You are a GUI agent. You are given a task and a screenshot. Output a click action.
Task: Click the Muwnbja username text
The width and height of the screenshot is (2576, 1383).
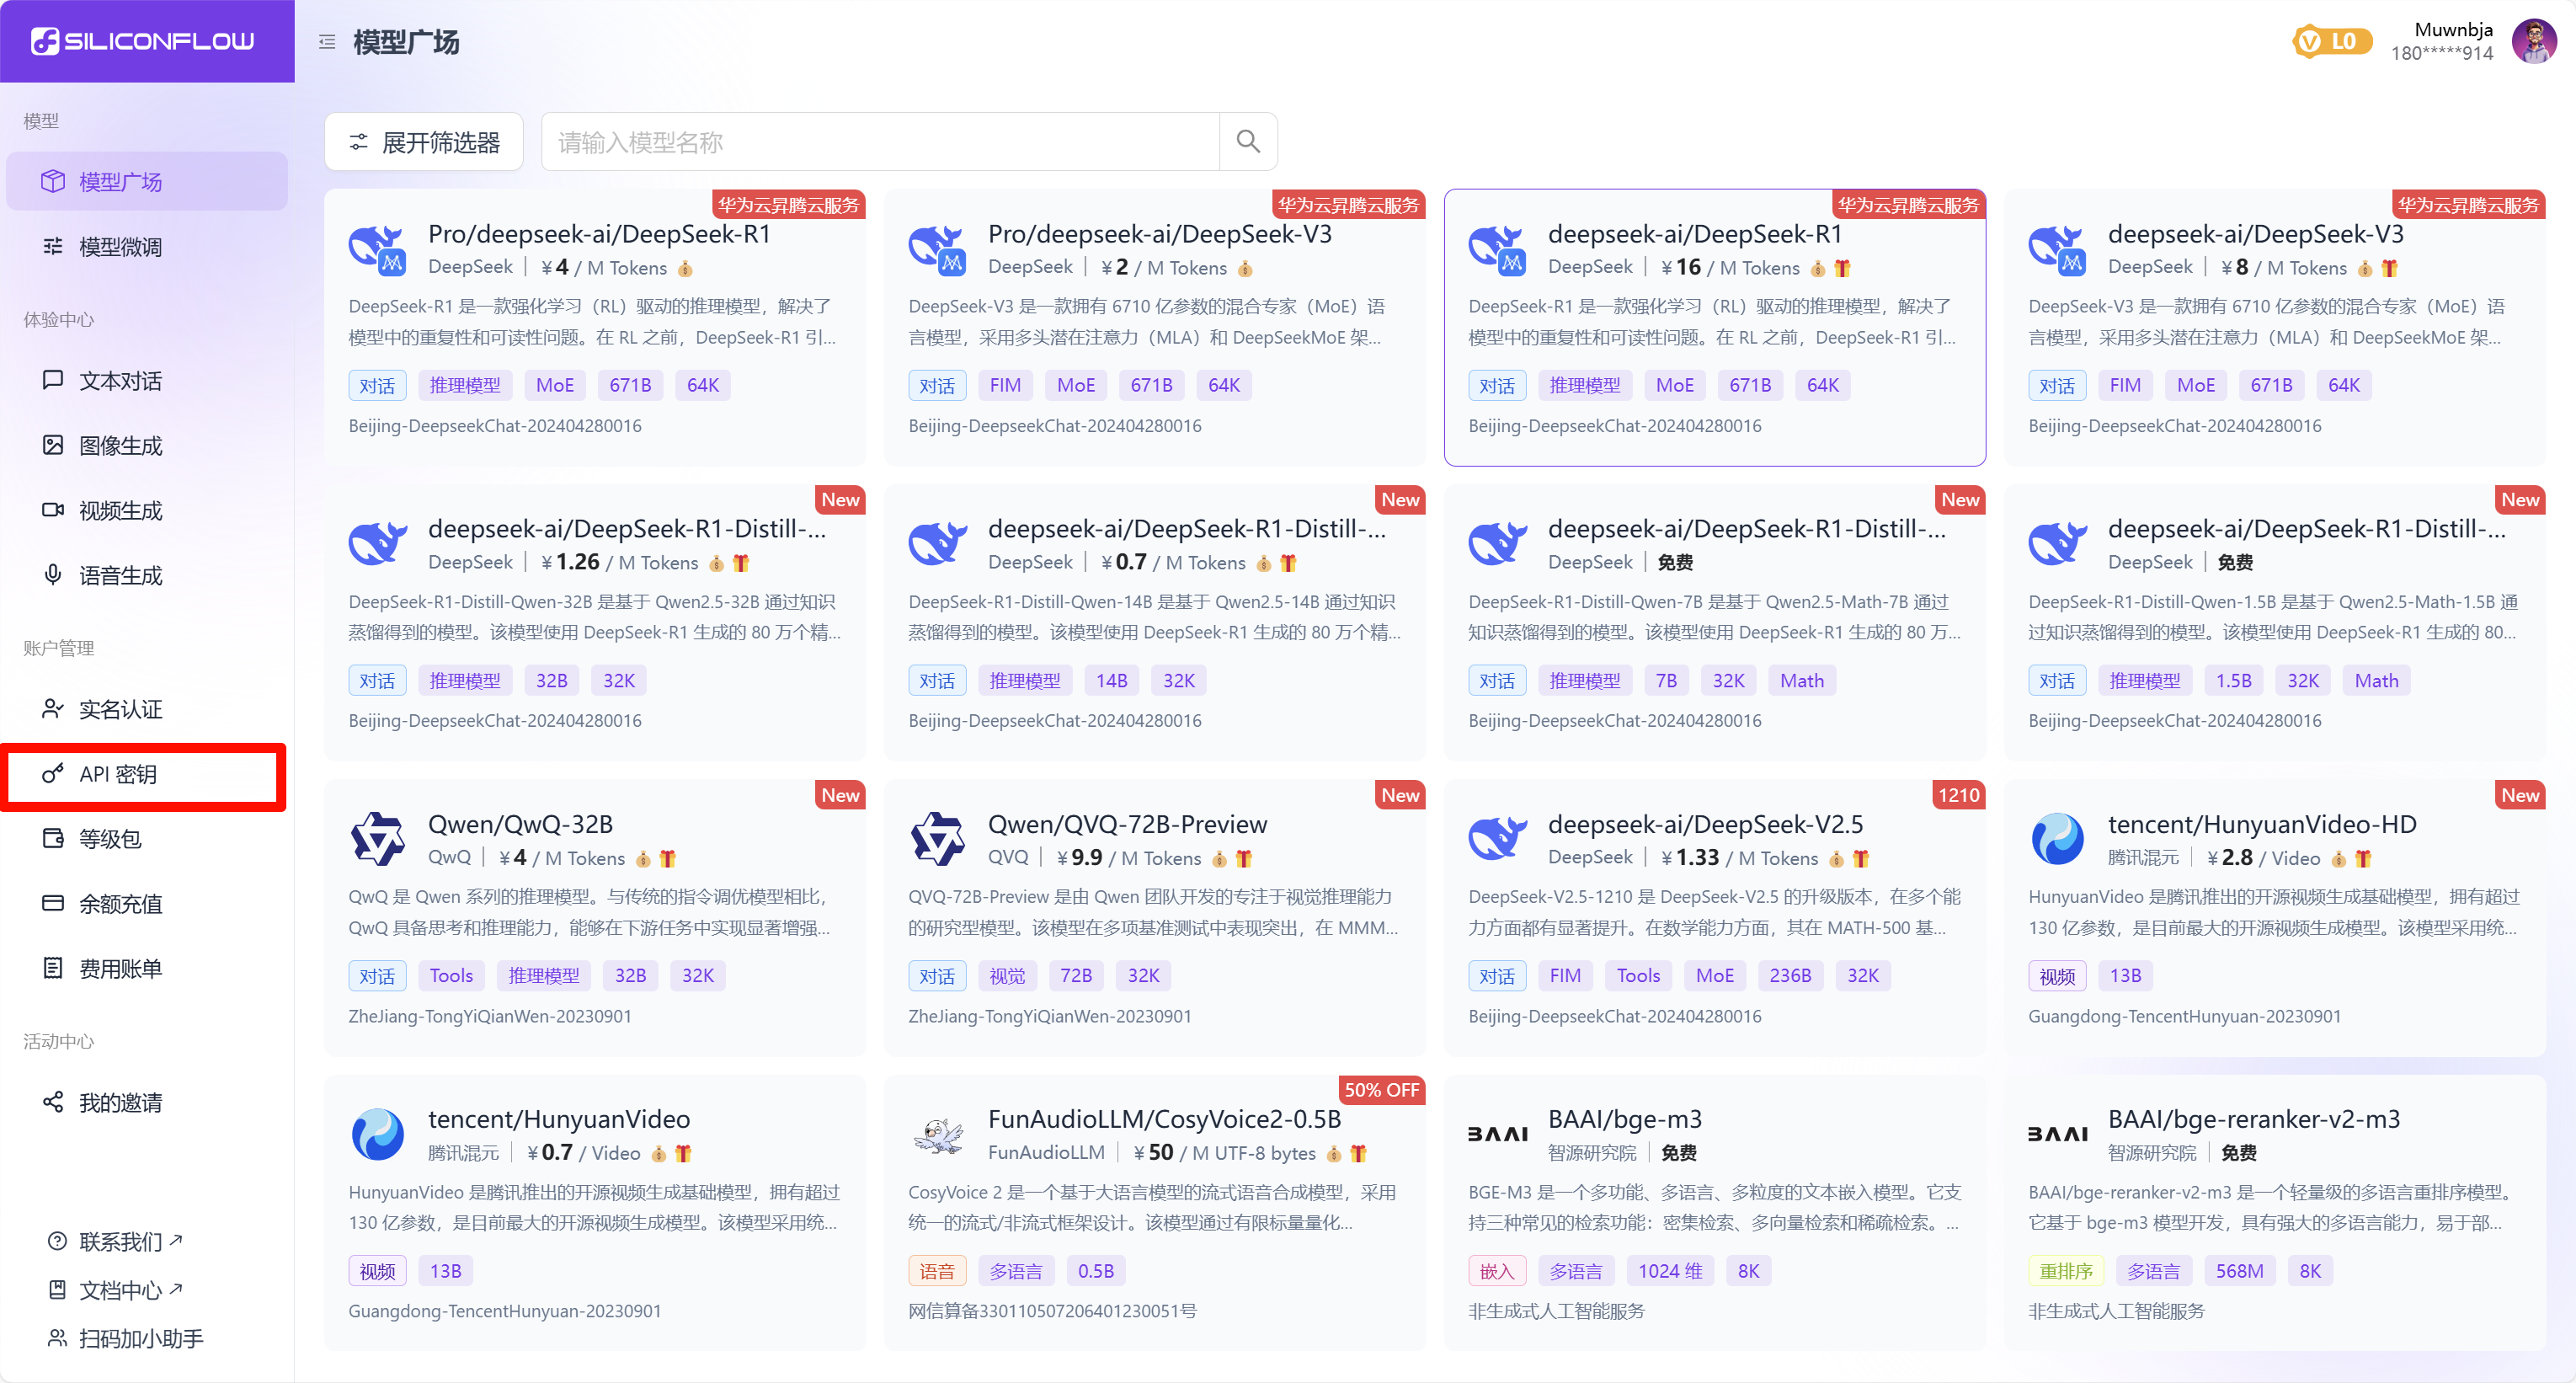tap(2453, 29)
